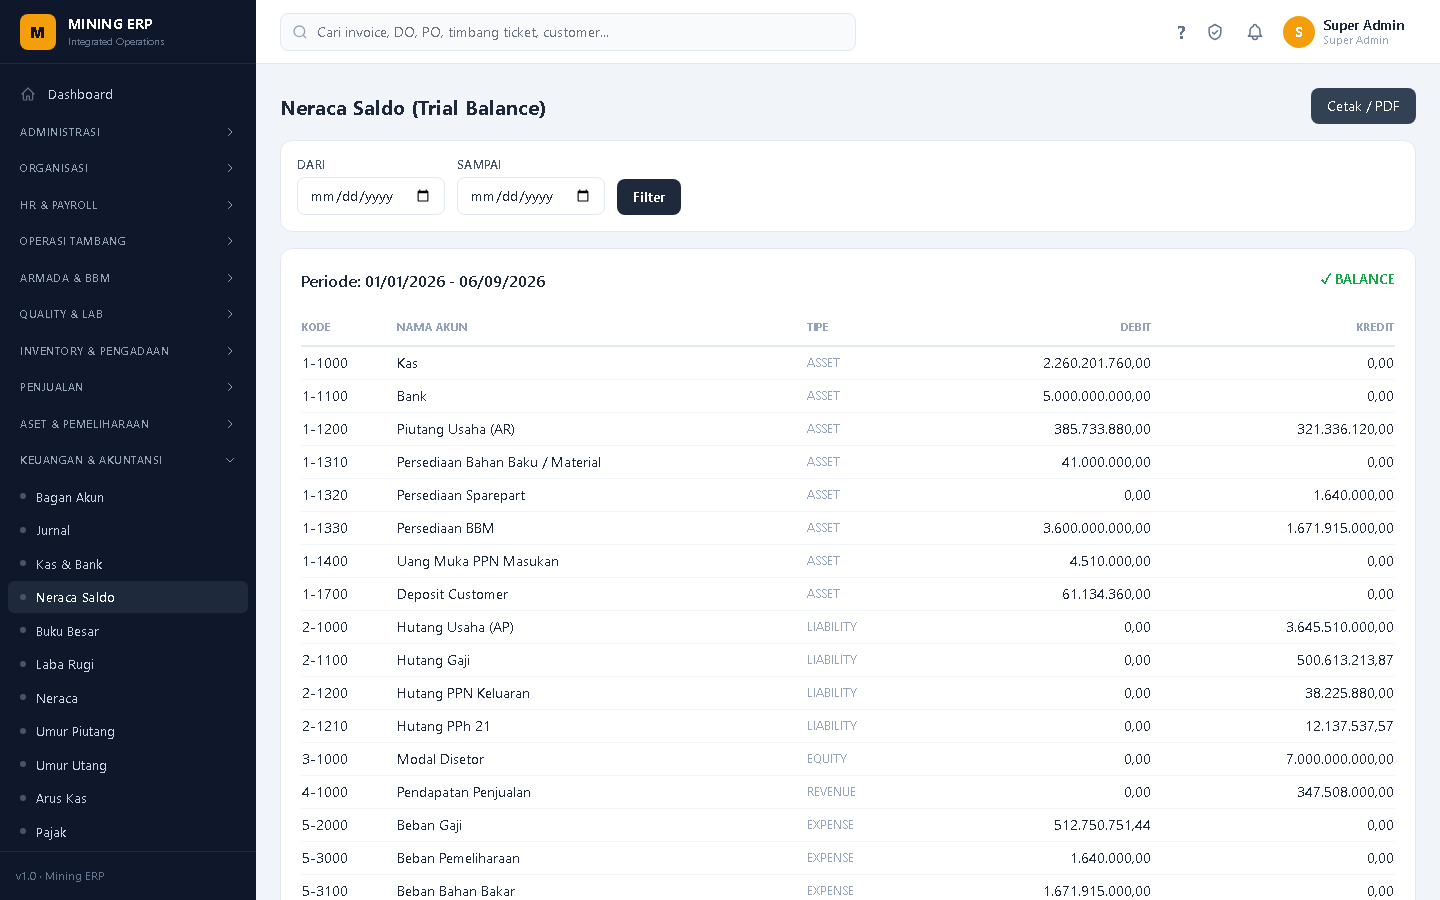Open the Pajak menu item
Image resolution: width=1440 pixels, height=900 pixels.
128,832
